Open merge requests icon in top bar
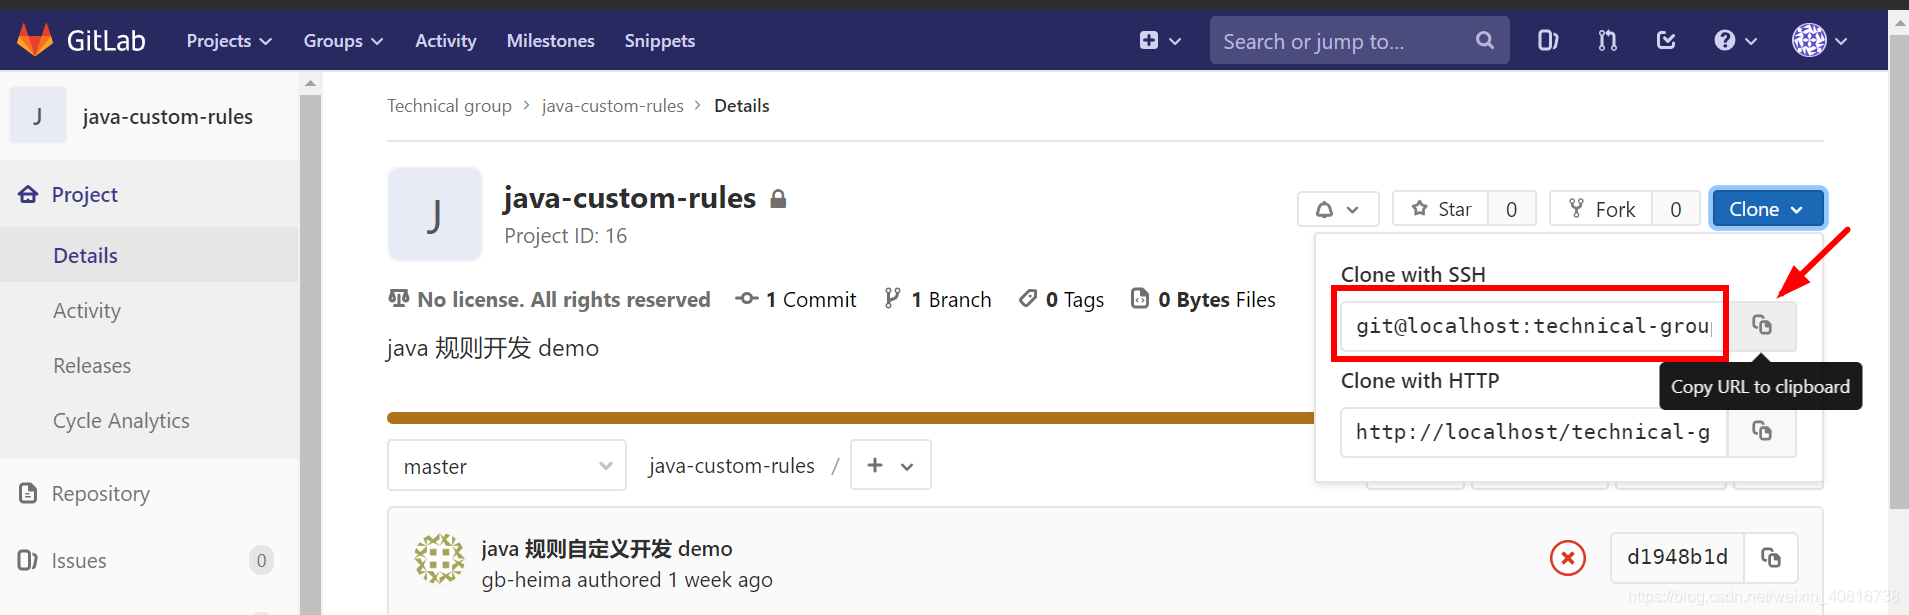Image resolution: width=1909 pixels, height=615 pixels. (x=1607, y=41)
